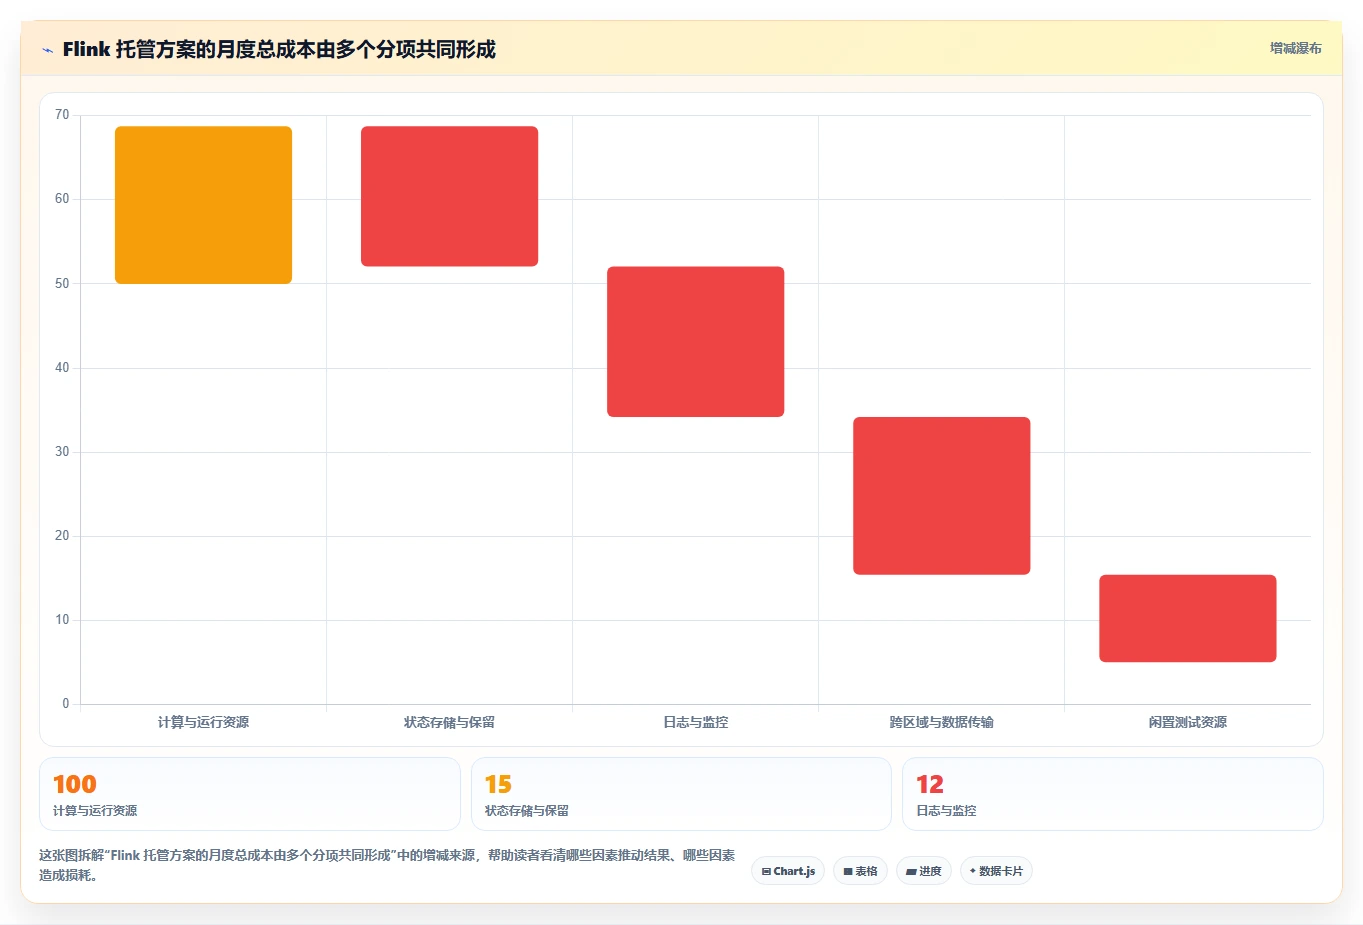1363x925 pixels.
Task: Click the lightning icon beside the Flink title
Action: (47, 50)
